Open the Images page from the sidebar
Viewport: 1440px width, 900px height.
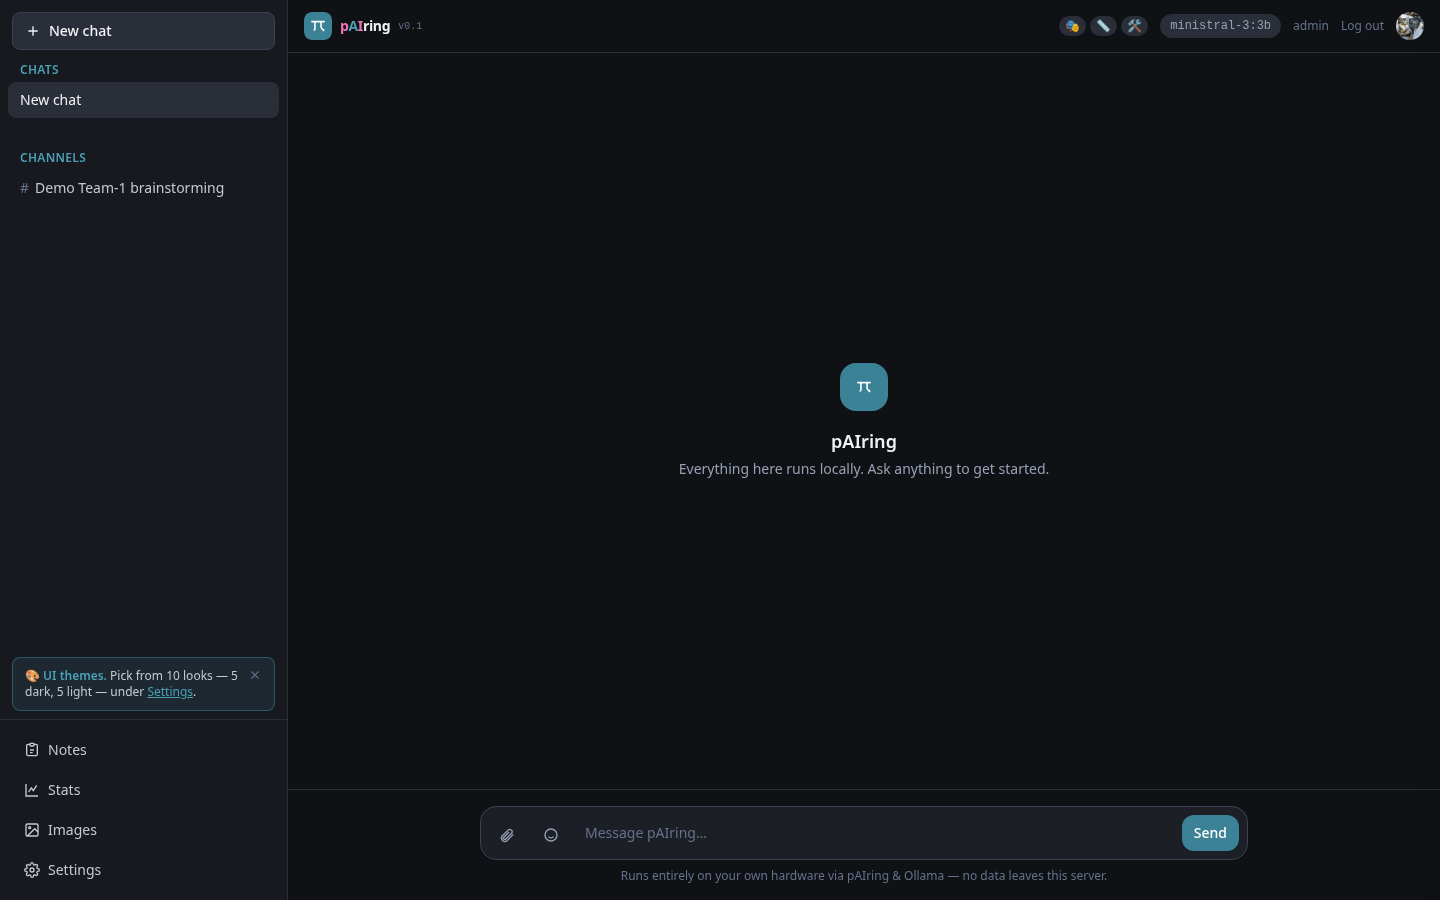(x=143, y=830)
